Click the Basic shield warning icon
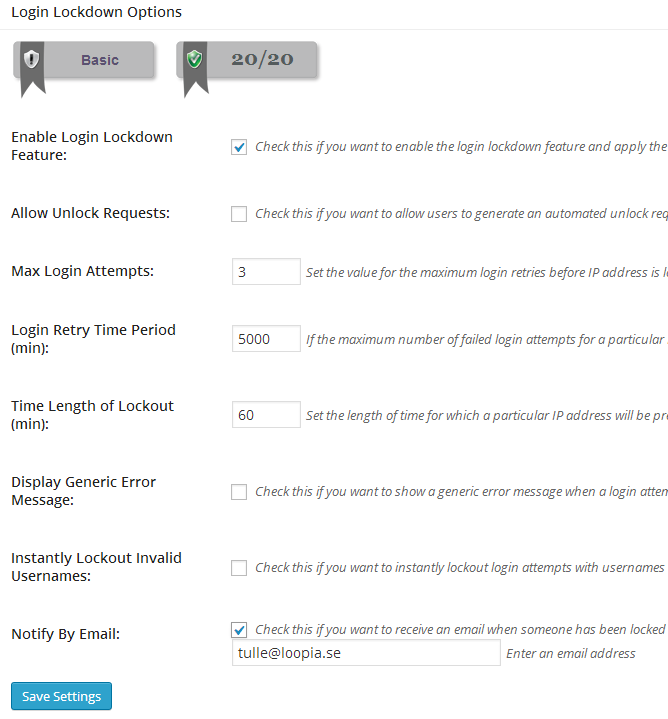Viewport: 668px width, 719px height. tap(31, 59)
